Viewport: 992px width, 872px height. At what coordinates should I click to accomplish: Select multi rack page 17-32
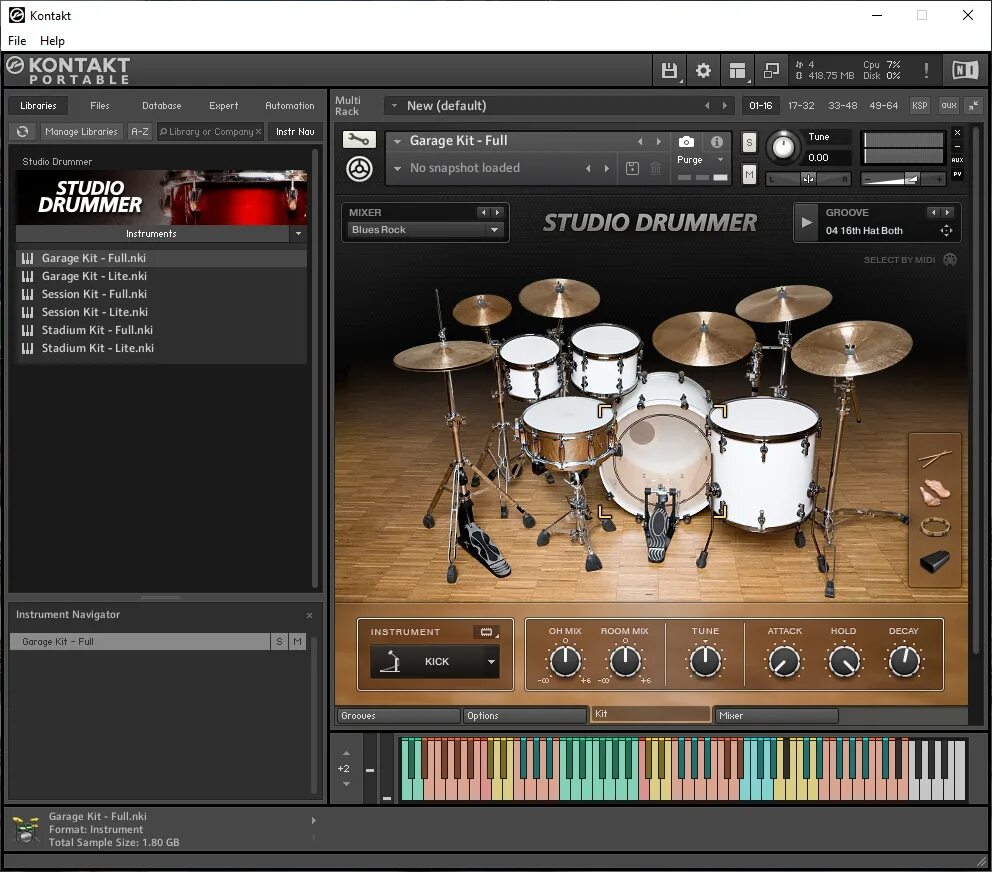(801, 106)
